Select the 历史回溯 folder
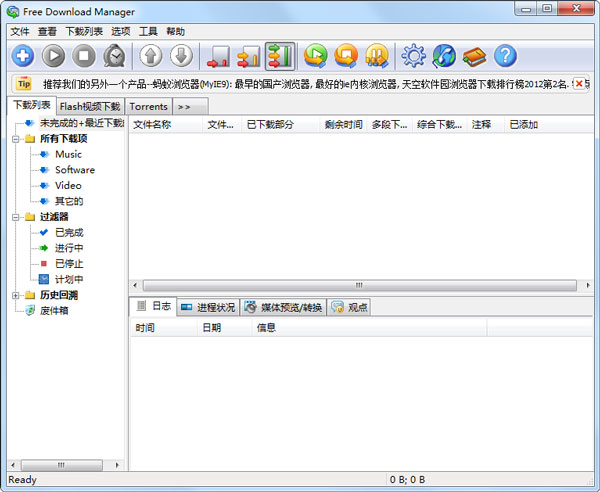 [59, 295]
